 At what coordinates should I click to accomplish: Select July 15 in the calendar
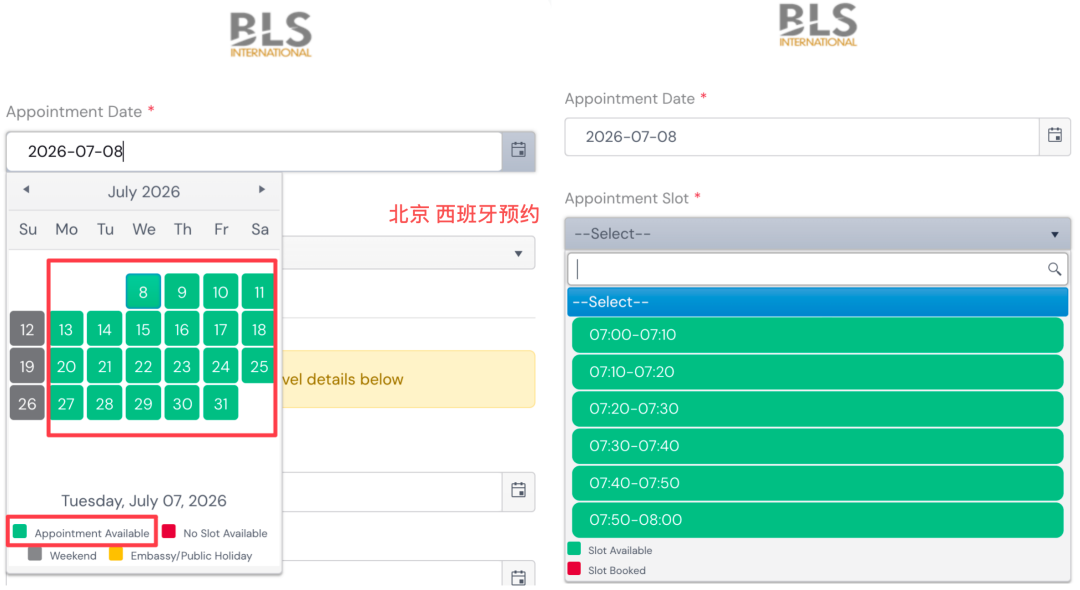pos(143,329)
